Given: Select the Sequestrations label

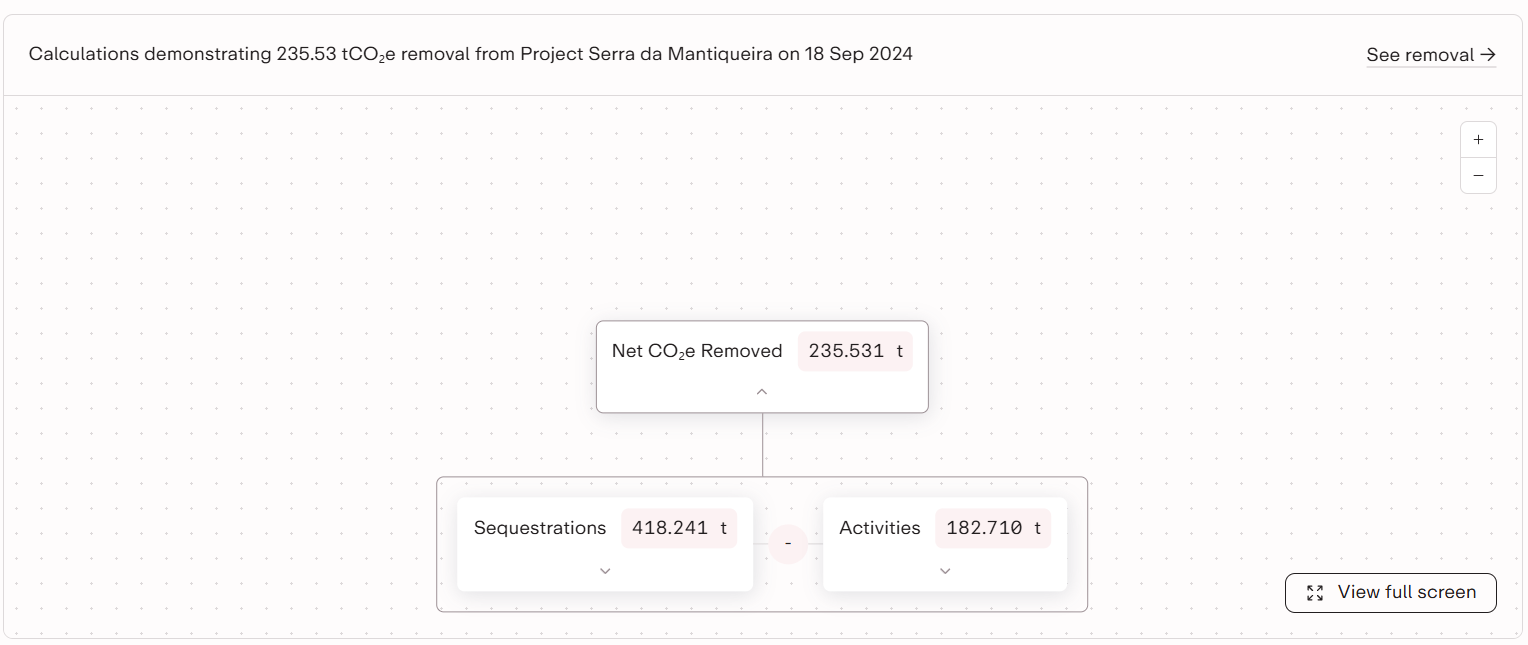Looking at the screenshot, I should (540, 528).
